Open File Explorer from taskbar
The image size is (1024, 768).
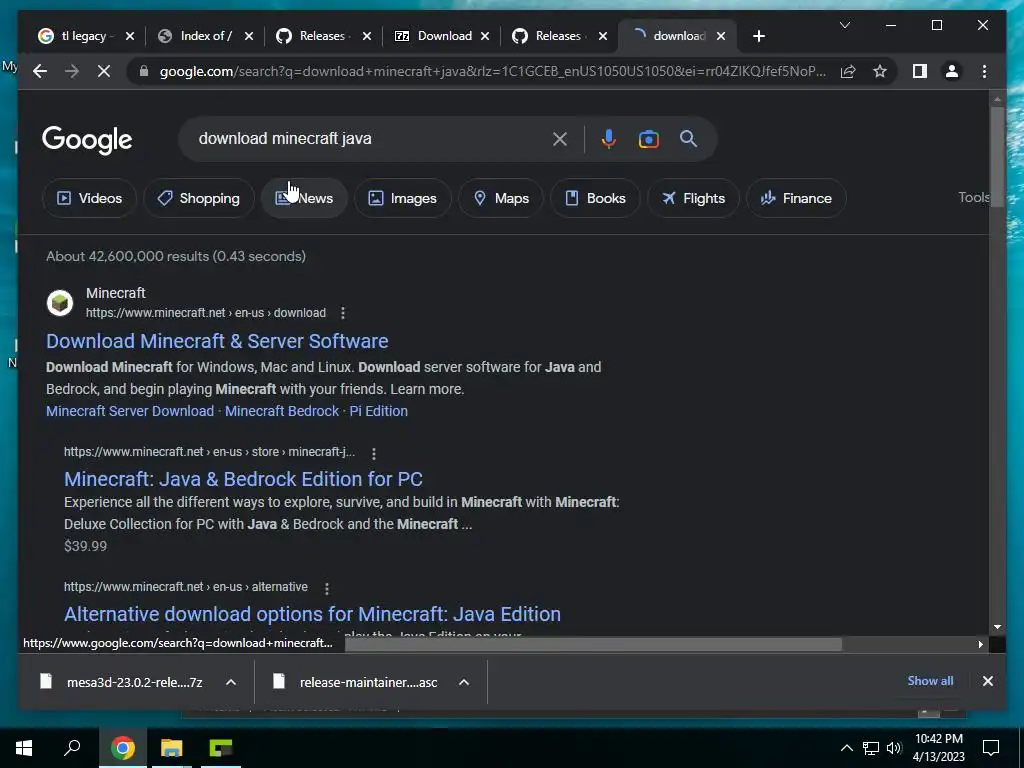tap(172, 748)
